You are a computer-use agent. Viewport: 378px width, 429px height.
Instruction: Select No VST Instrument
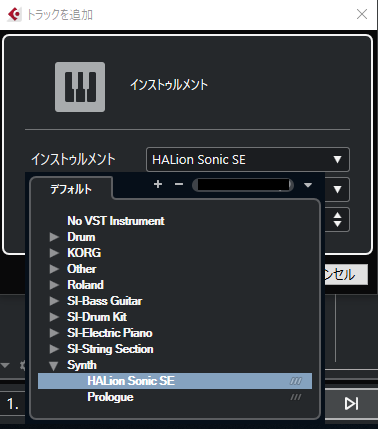click(x=116, y=221)
